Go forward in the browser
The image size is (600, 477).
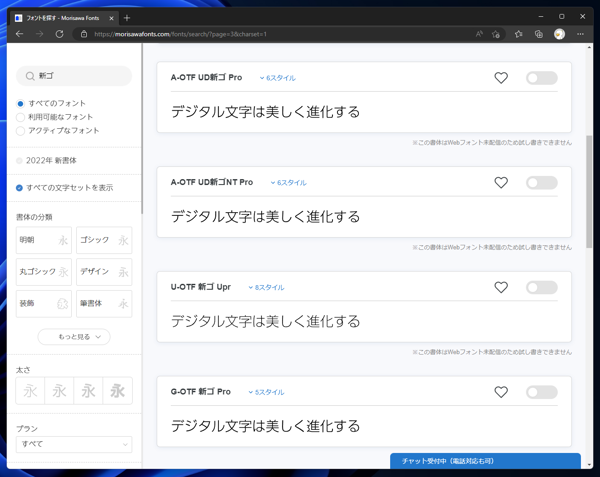pos(39,34)
